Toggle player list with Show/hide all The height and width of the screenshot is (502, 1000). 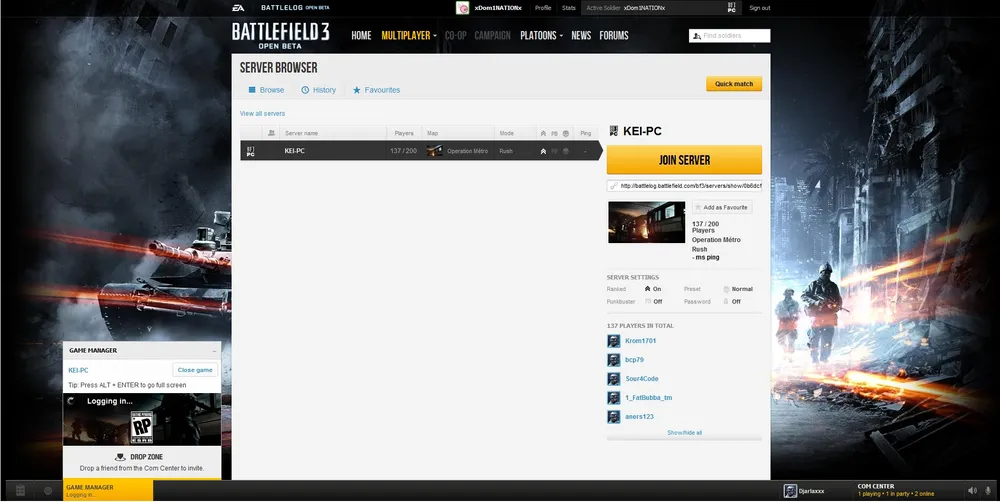tap(684, 432)
